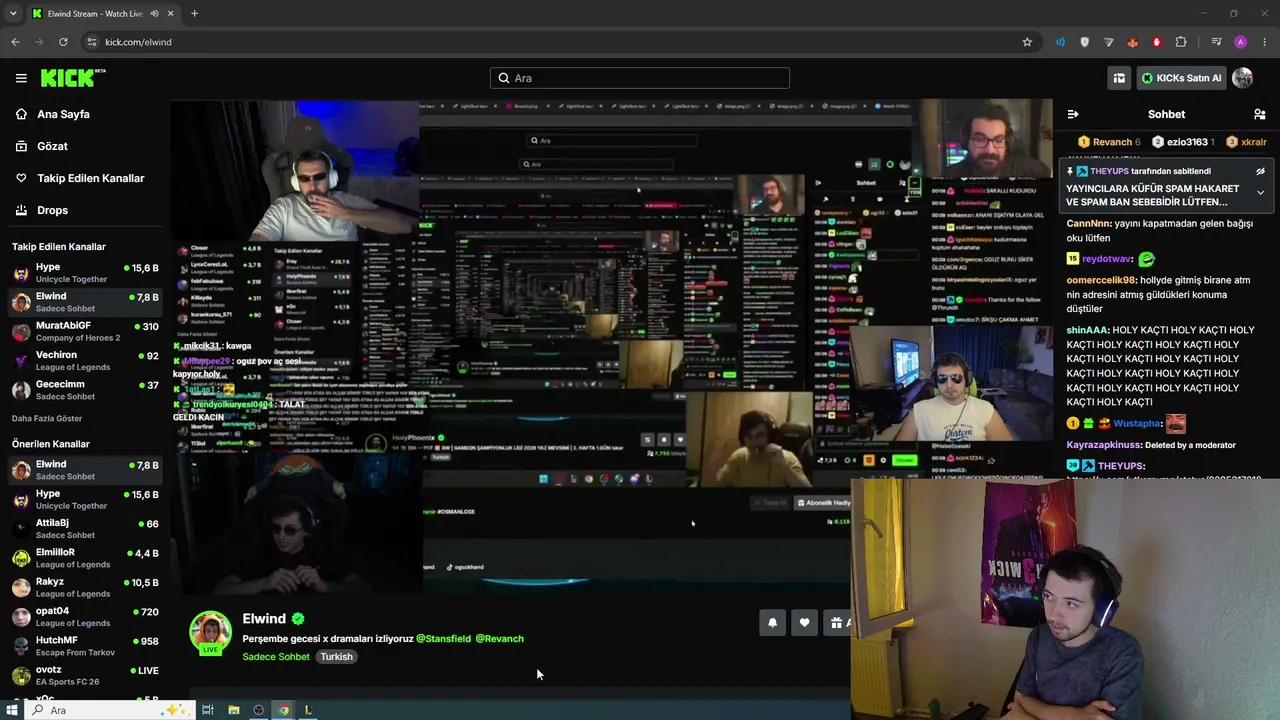This screenshot has height=720, width=1280.
Task: Follow Elwind with the heart icon
Action: pos(804,623)
